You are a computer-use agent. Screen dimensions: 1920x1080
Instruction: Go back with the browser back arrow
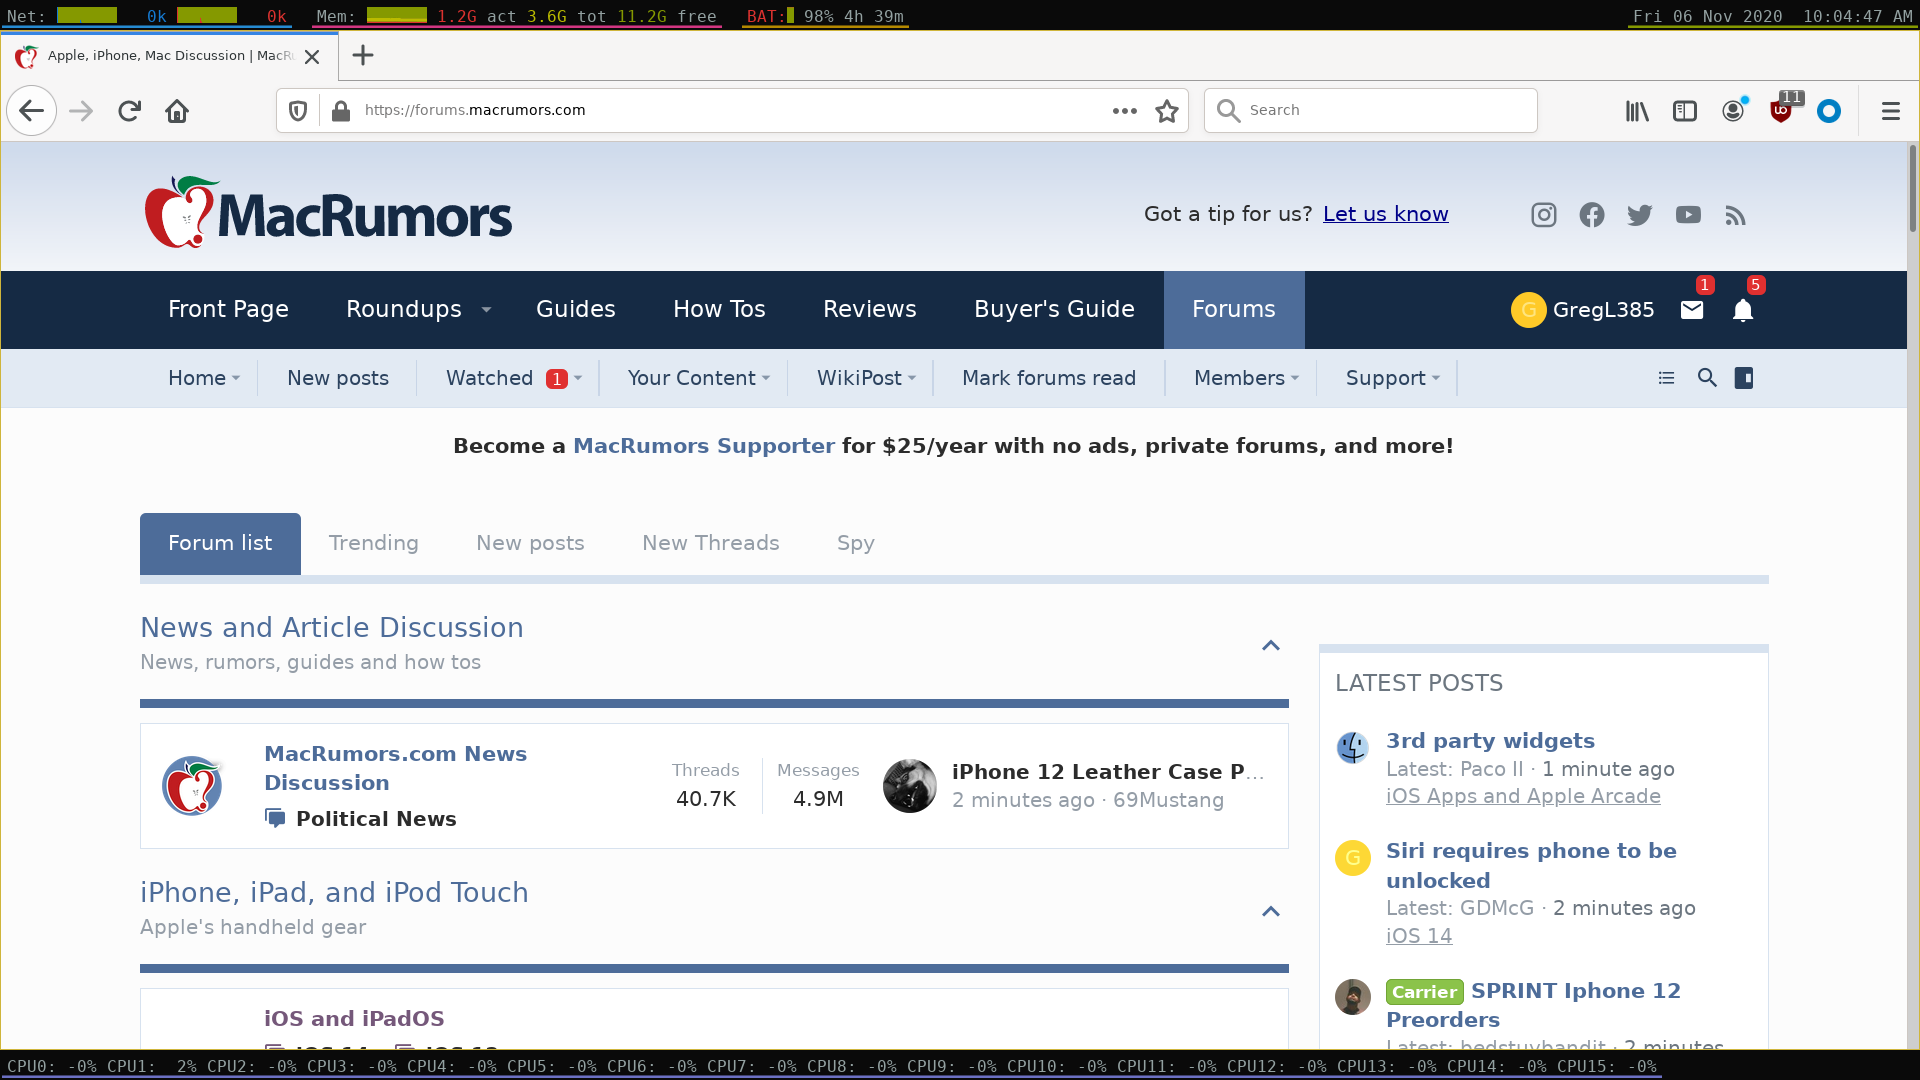32,111
